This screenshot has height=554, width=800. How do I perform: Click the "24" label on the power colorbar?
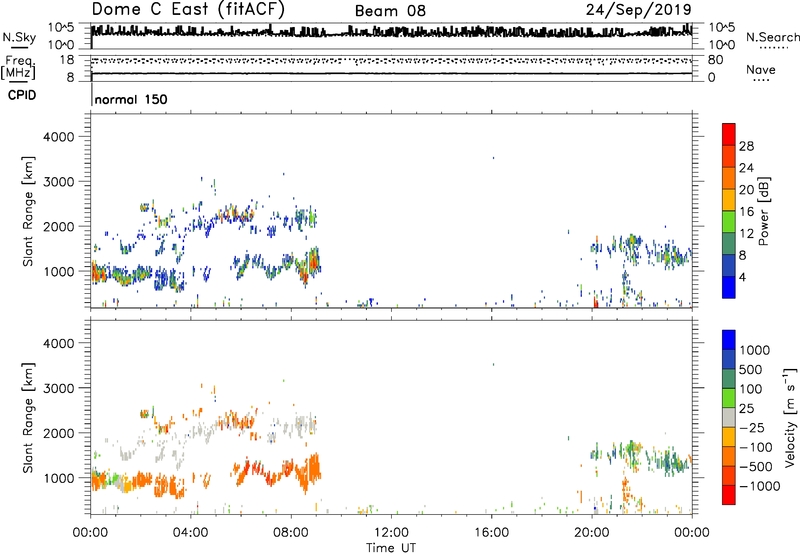(746, 168)
